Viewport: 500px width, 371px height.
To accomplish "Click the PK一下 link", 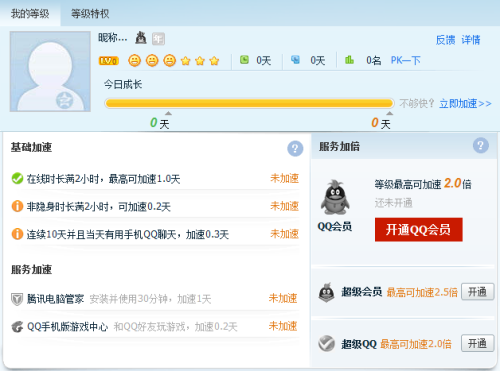I will tap(405, 60).
